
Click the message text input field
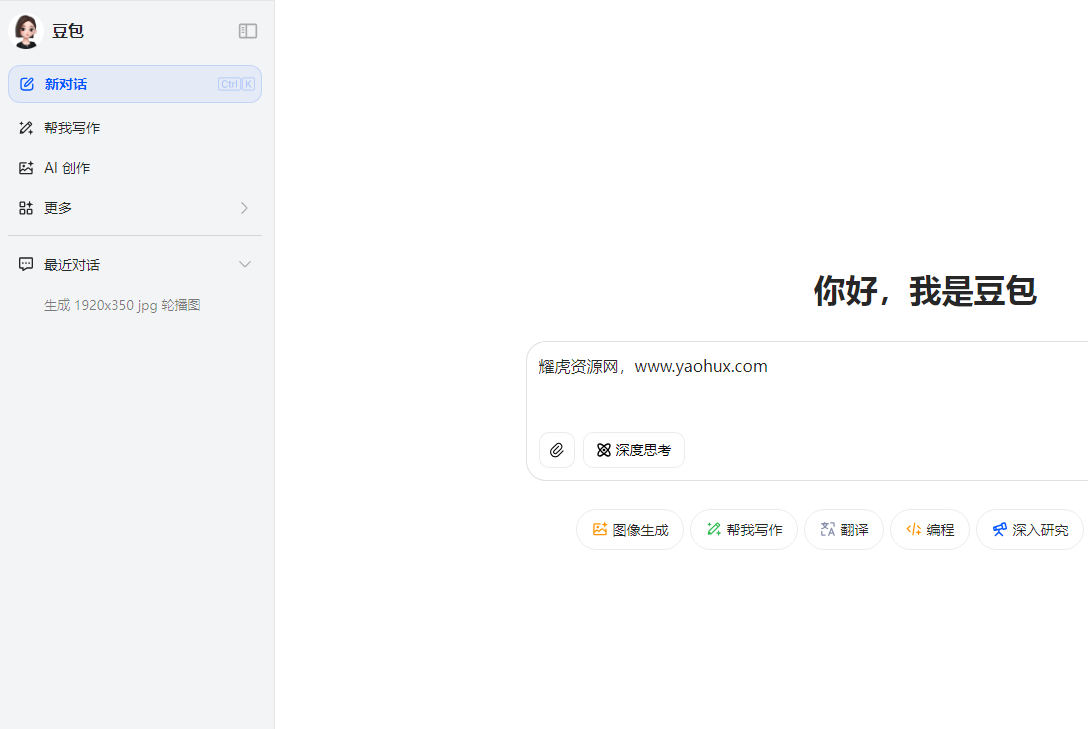(800, 385)
